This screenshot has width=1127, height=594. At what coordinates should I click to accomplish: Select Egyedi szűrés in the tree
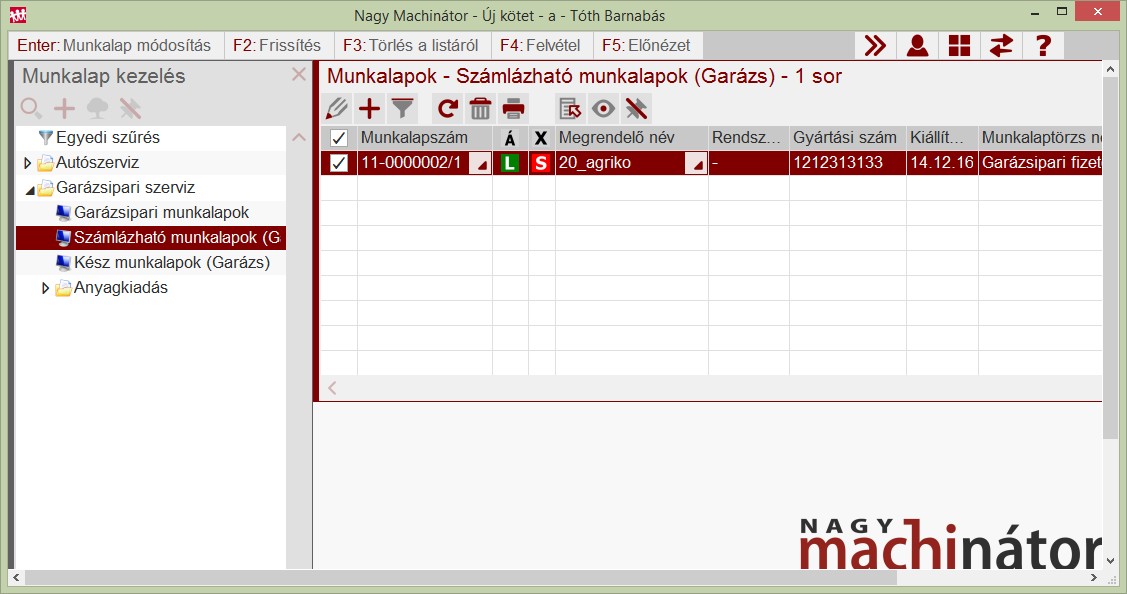coord(108,137)
